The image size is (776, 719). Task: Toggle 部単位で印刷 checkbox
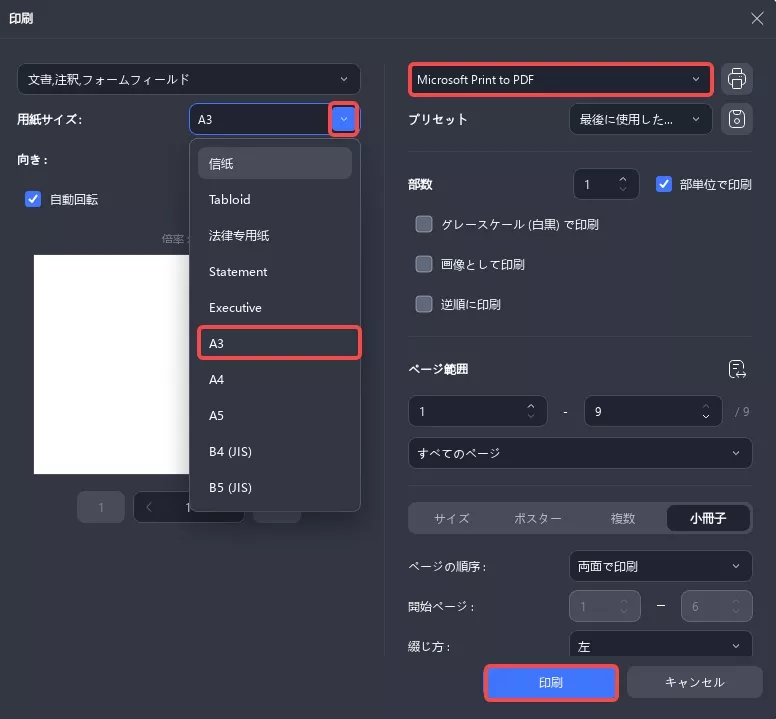pos(664,185)
